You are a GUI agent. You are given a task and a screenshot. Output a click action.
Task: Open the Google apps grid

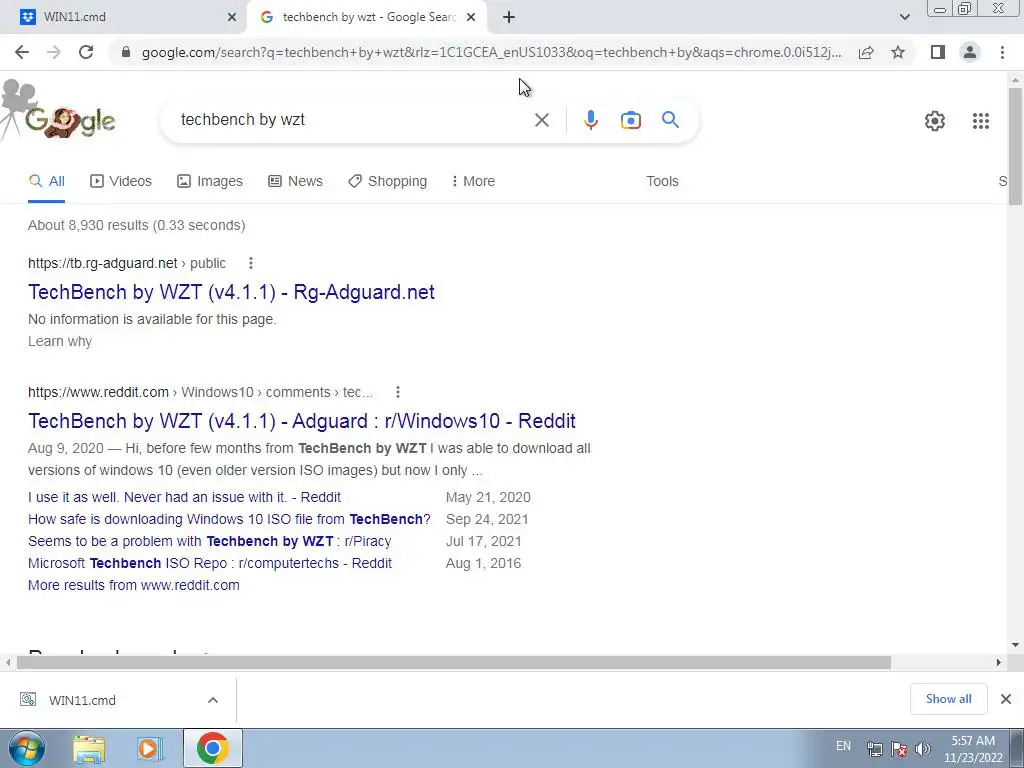click(980, 121)
